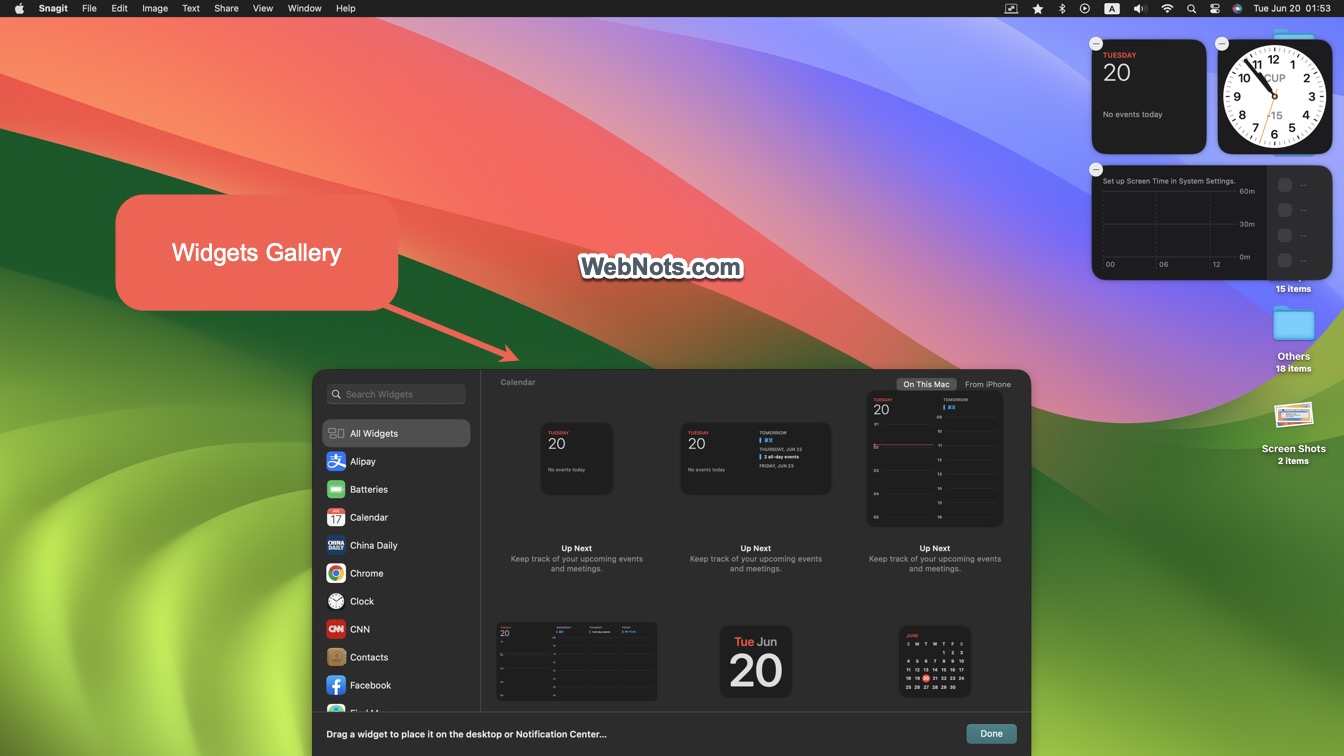Remove the clock desktop widget with minus button

[x=1222, y=44]
